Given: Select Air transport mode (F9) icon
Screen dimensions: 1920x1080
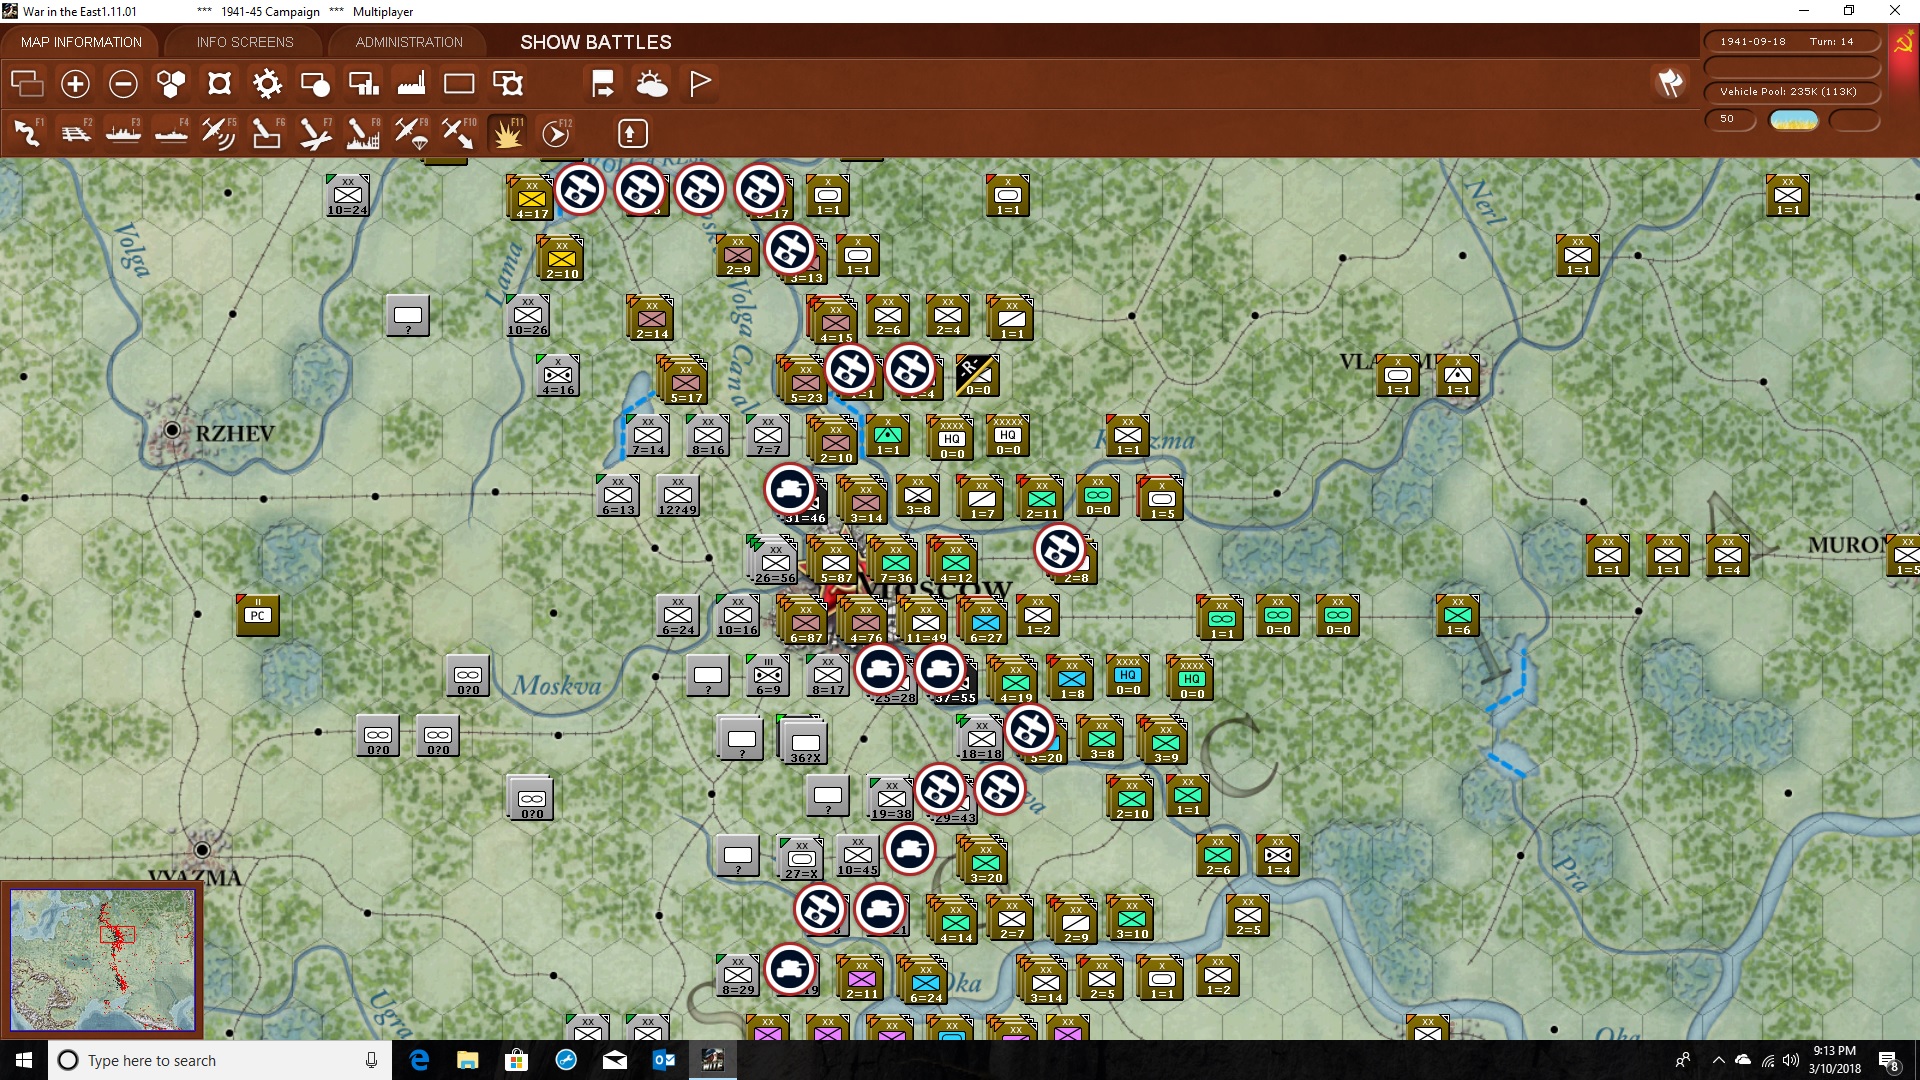Looking at the screenshot, I should [x=411, y=133].
